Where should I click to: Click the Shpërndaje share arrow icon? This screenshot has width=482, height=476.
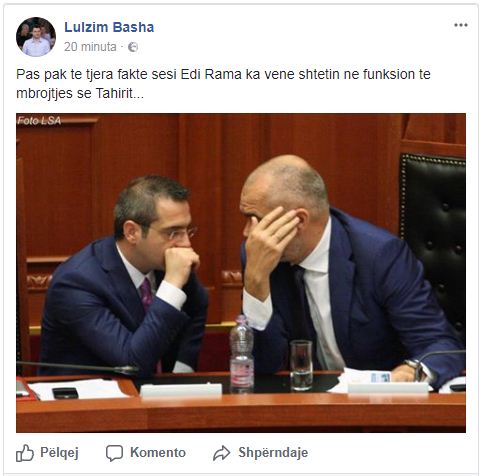(x=222, y=453)
